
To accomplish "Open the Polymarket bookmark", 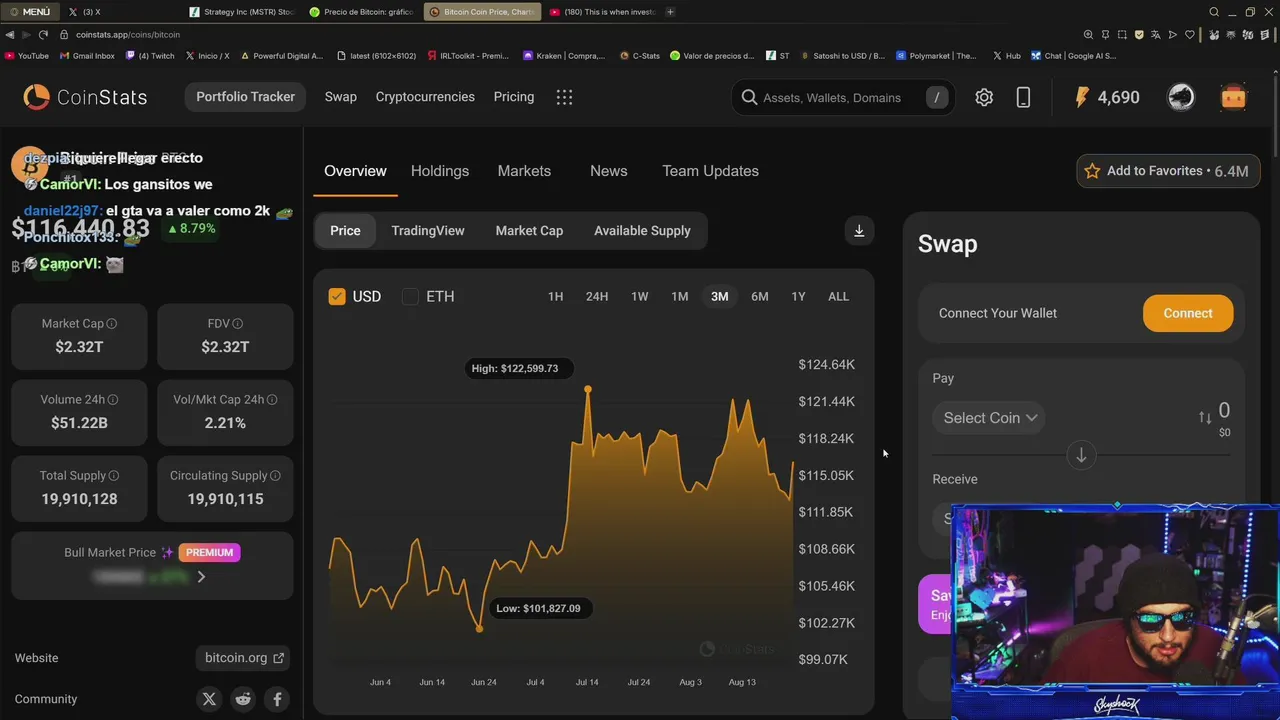I will point(937,56).
